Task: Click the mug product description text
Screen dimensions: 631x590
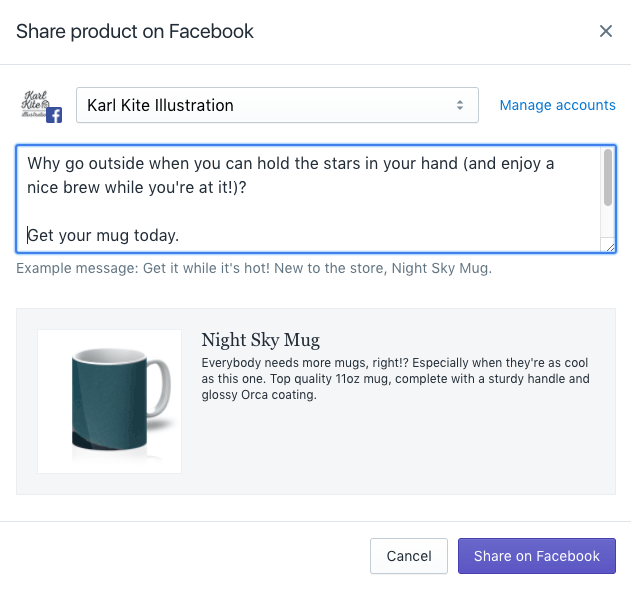Action: pos(395,379)
